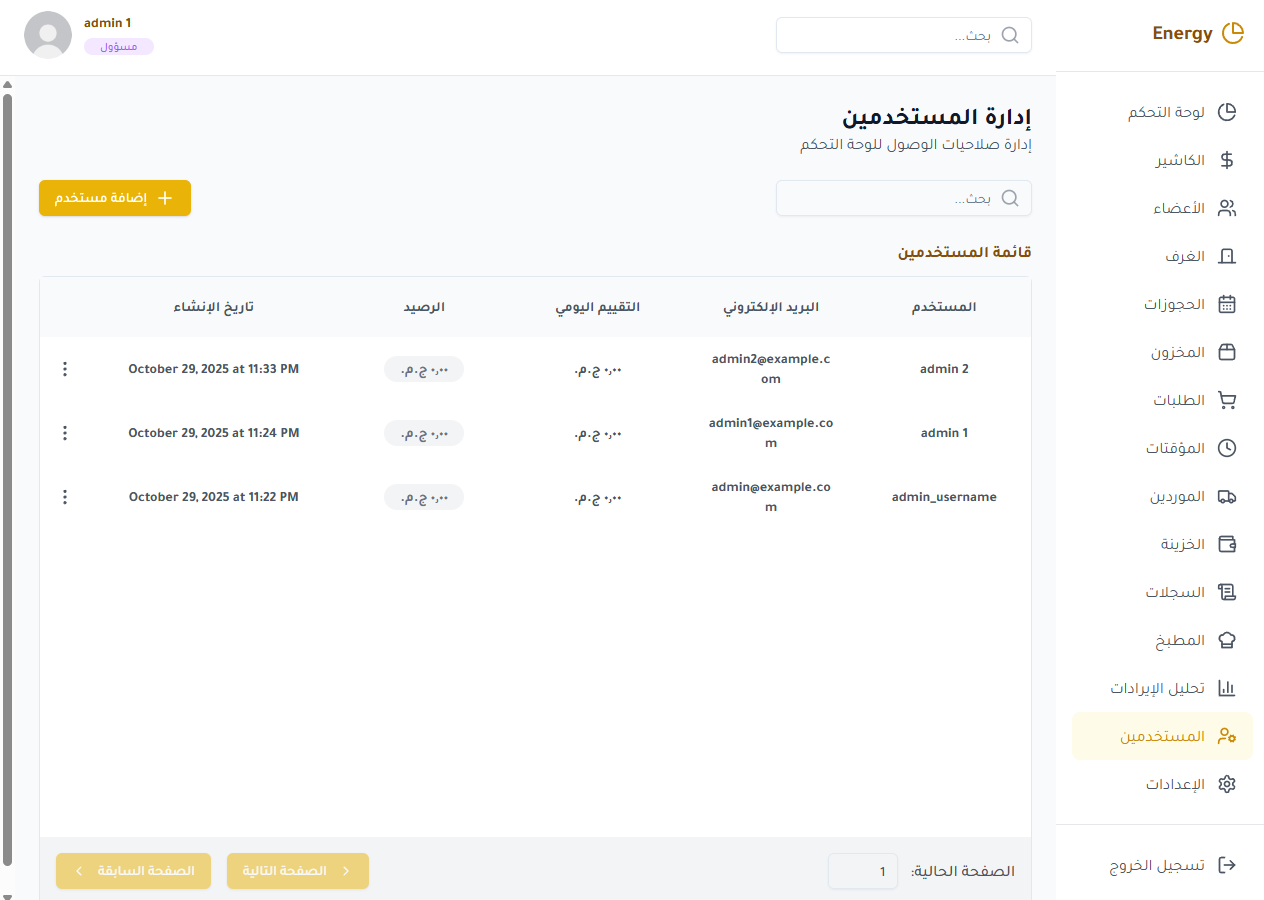Viewport: 1264px width, 900px height.
Task: Click the Logout (تسجيل الخروج) link
Action: [x=1172, y=865]
